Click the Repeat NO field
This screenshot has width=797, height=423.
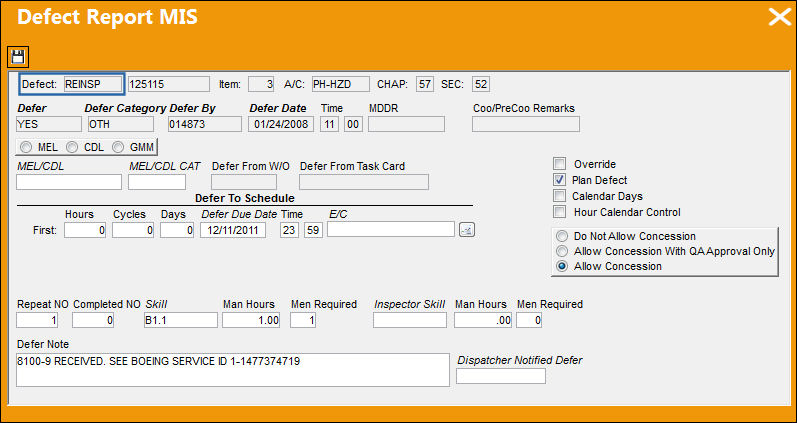click(x=37, y=320)
